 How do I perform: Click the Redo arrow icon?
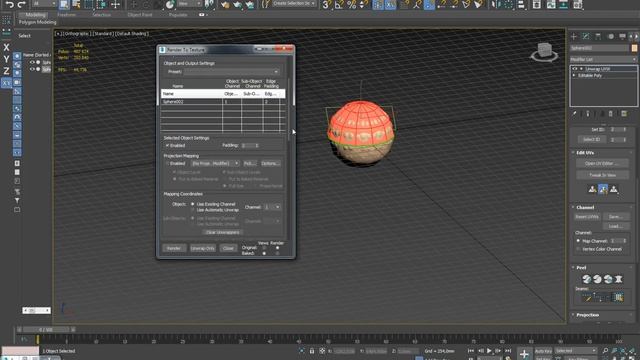click(x=22, y=5)
